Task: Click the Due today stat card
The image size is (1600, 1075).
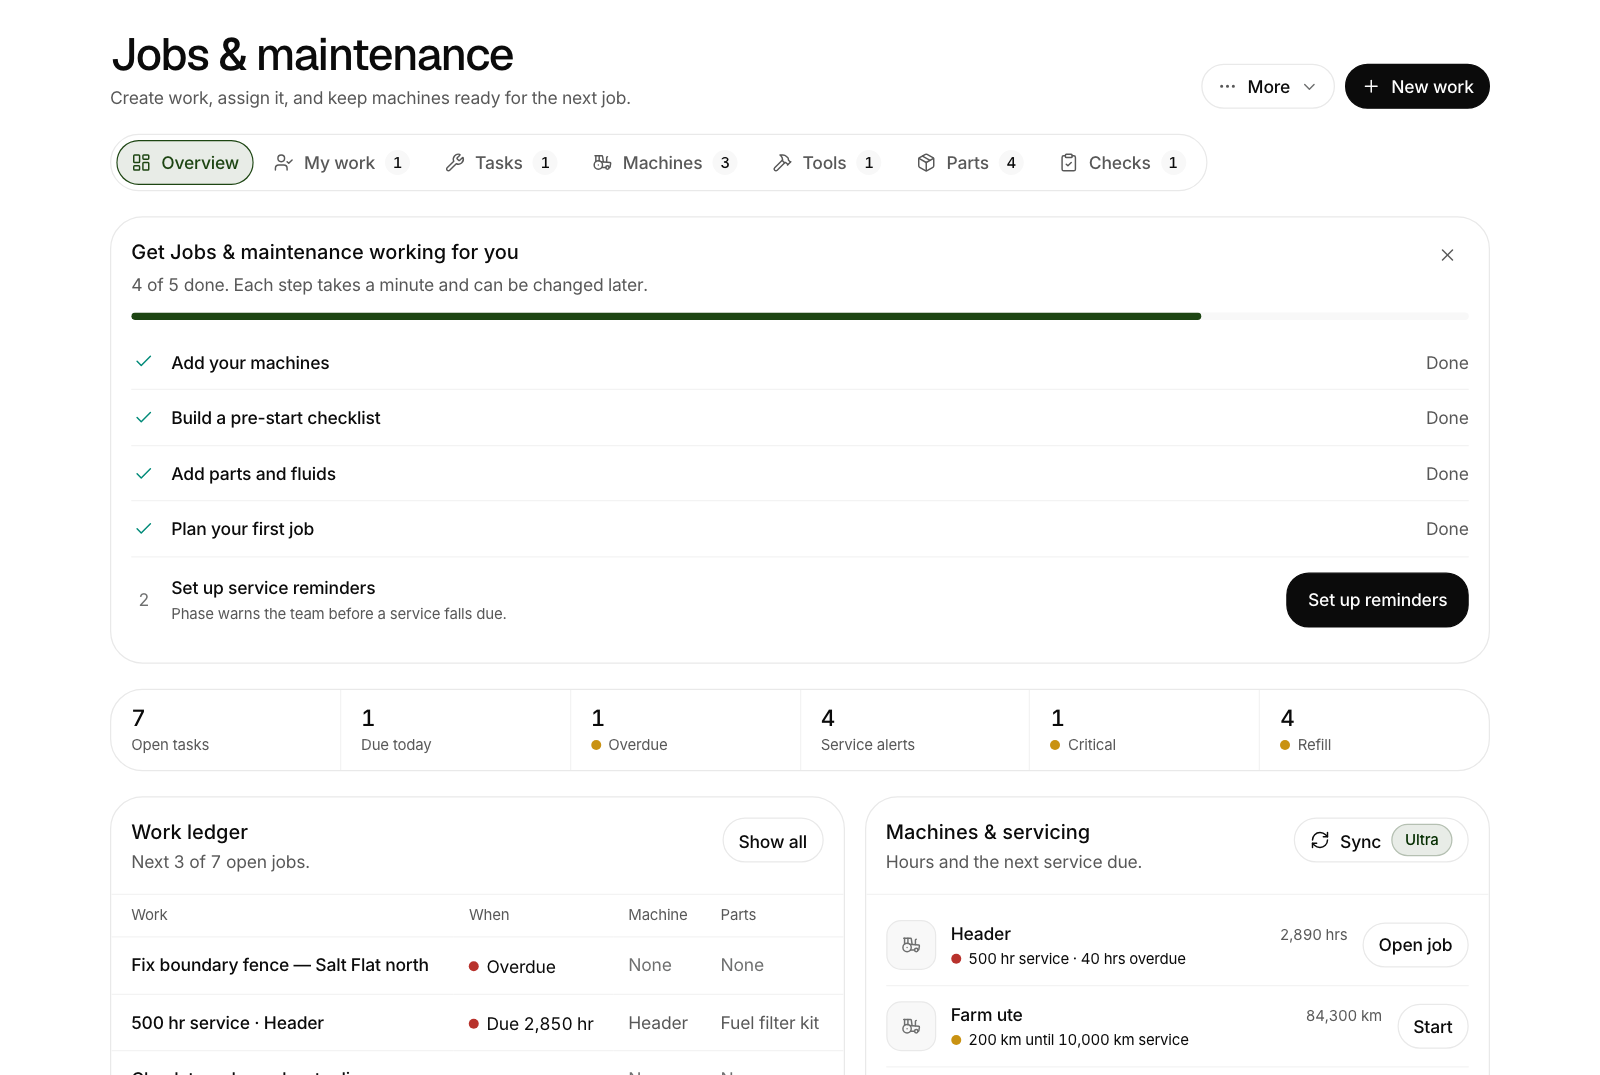Action: click(x=456, y=730)
